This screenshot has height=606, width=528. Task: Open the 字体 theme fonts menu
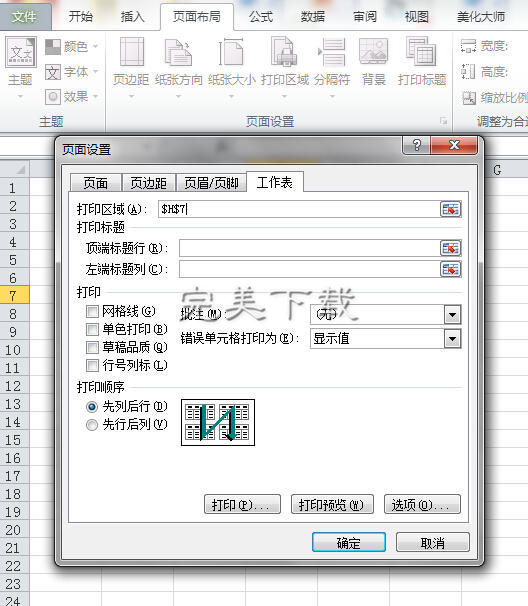72,72
